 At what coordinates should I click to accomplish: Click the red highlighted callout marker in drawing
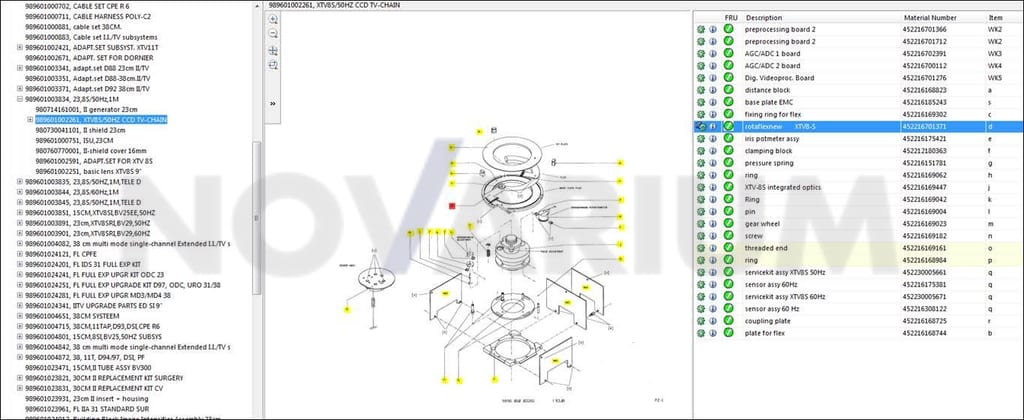tap(452, 206)
